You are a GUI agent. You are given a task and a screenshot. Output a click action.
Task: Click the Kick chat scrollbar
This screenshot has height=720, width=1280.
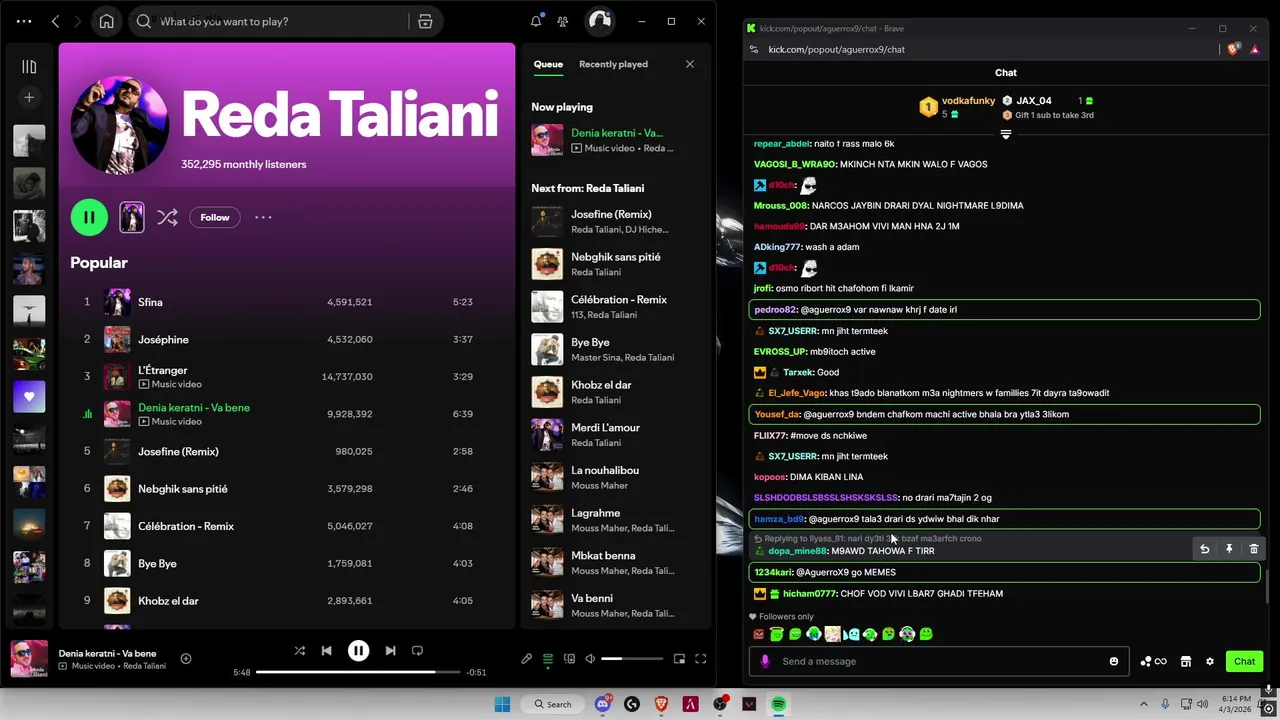(x=1268, y=586)
